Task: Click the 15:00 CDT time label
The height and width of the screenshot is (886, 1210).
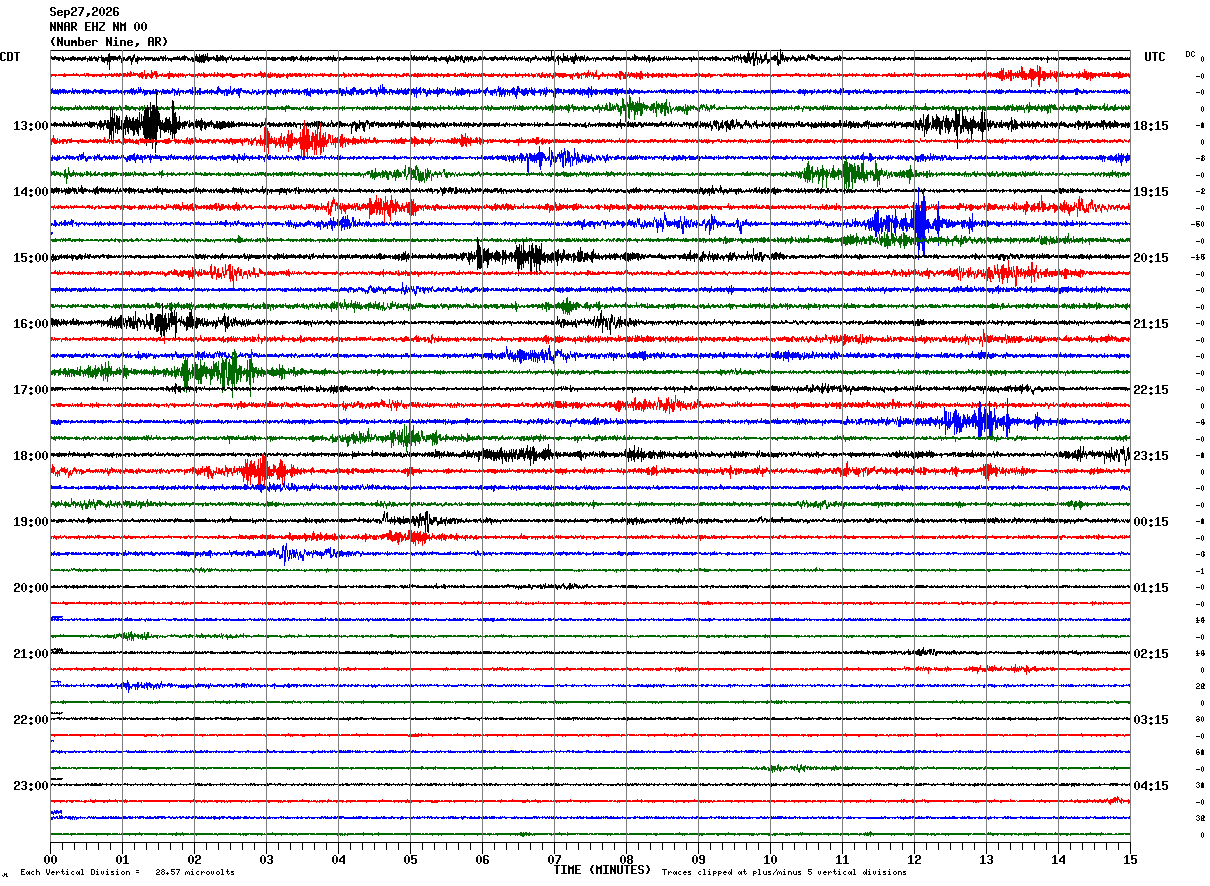Action: [x=30, y=258]
